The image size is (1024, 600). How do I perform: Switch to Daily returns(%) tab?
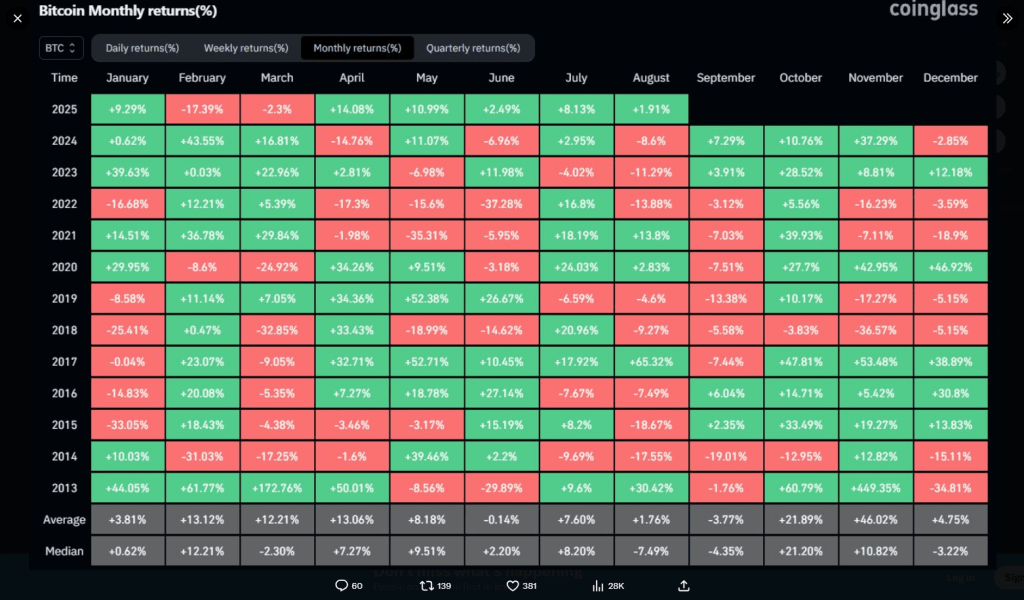click(142, 48)
